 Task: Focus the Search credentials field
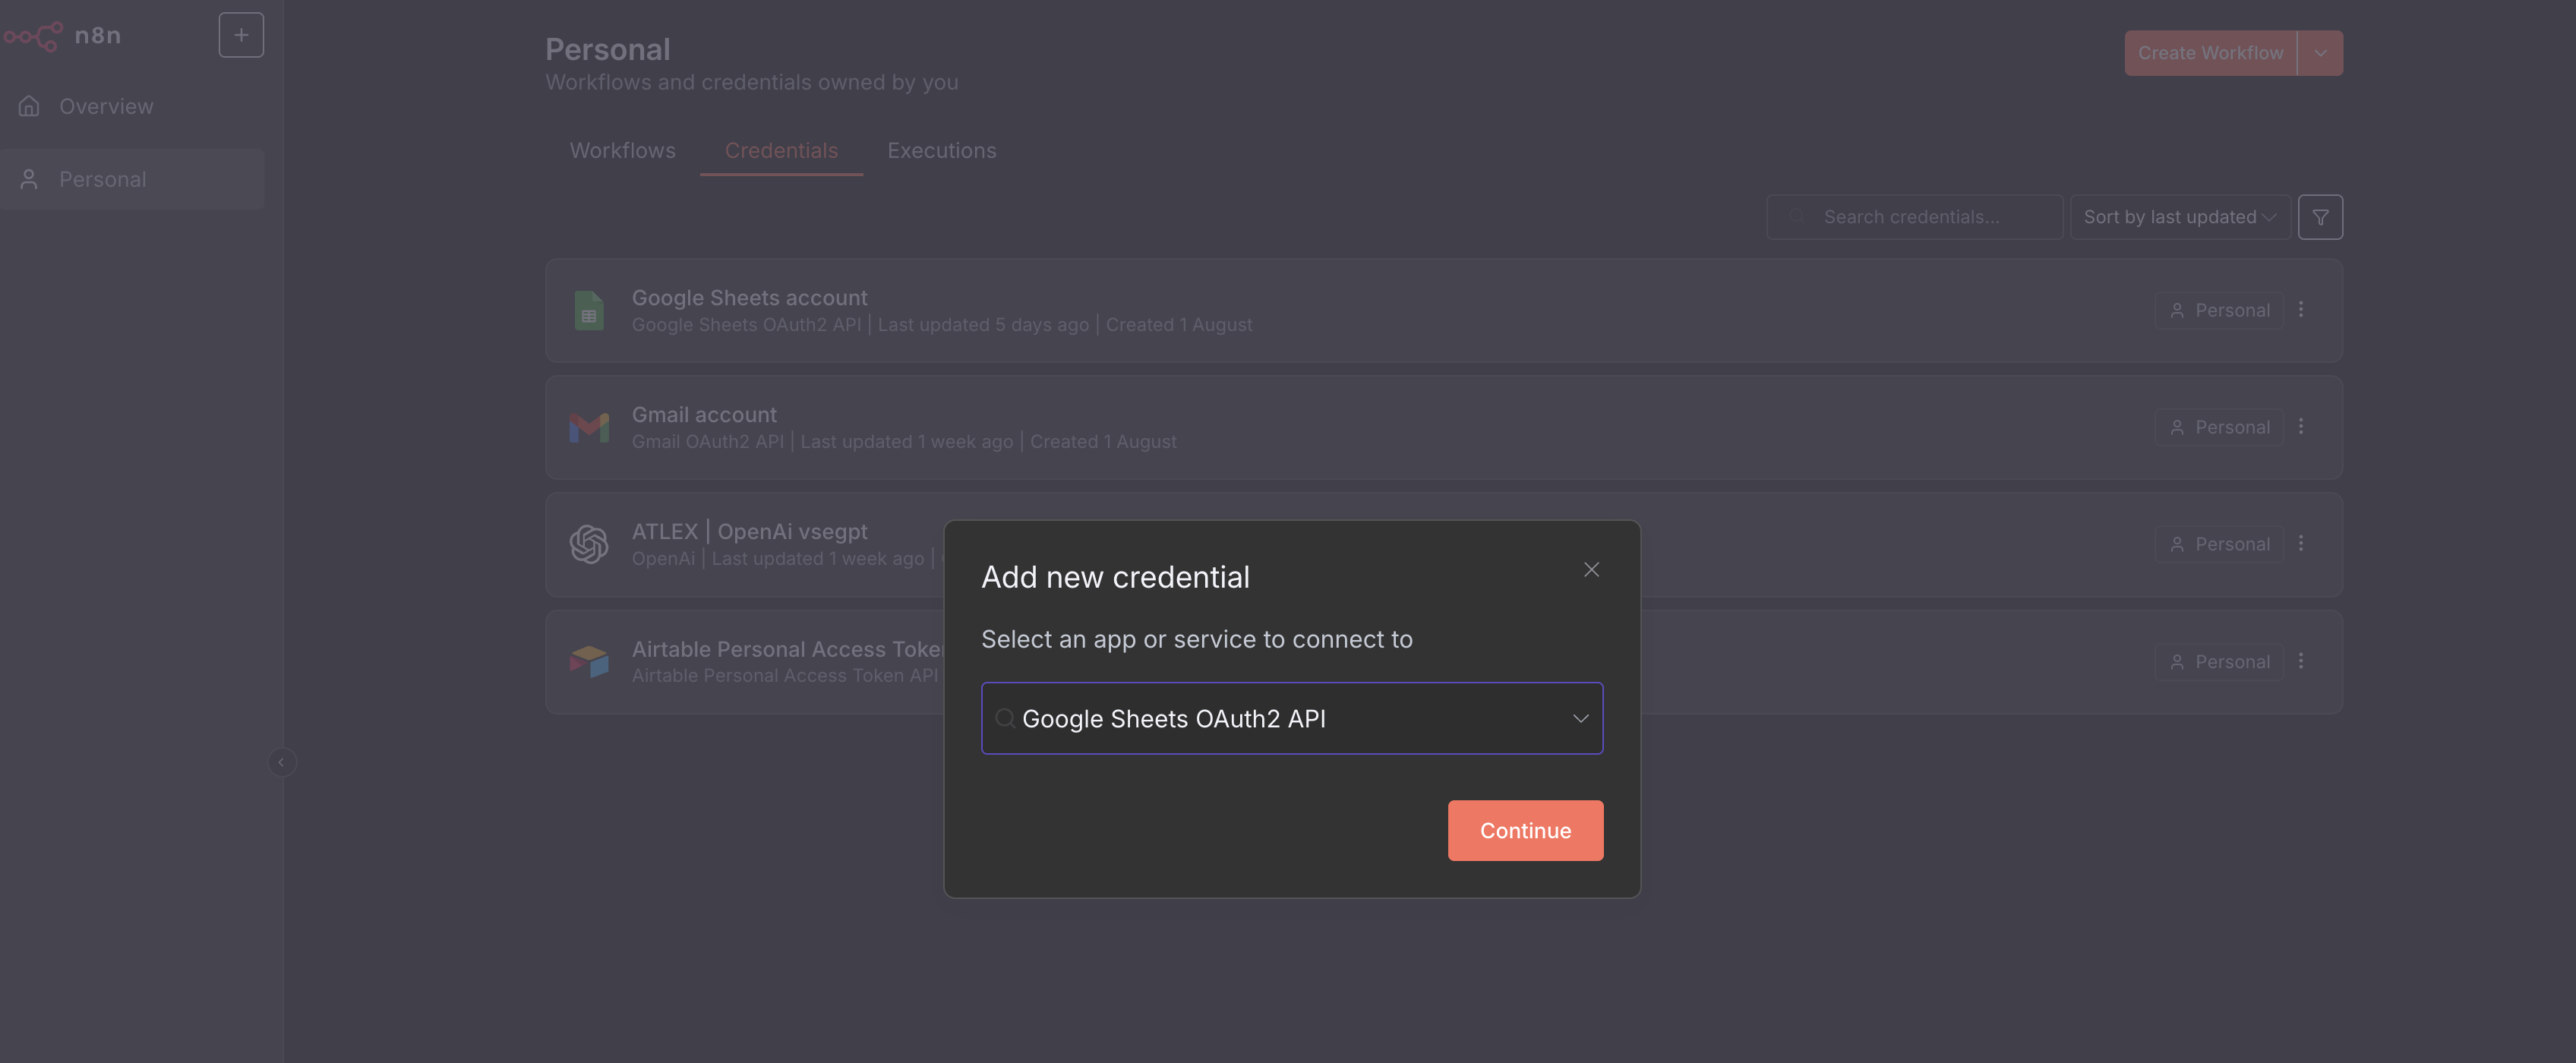pos(1914,217)
